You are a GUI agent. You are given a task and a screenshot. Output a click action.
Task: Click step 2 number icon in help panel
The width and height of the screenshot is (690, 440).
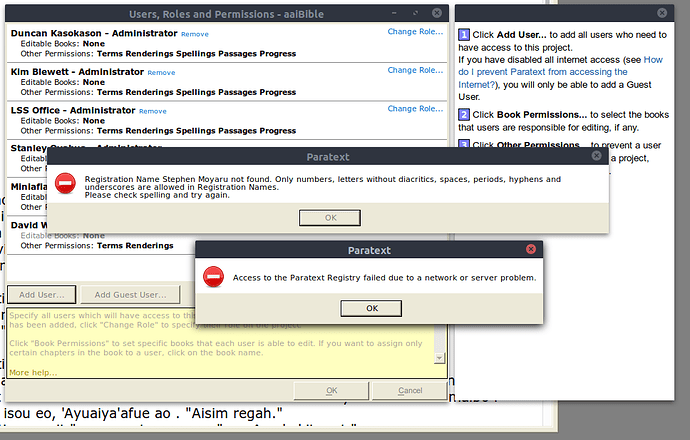click(x=464, y=115)
